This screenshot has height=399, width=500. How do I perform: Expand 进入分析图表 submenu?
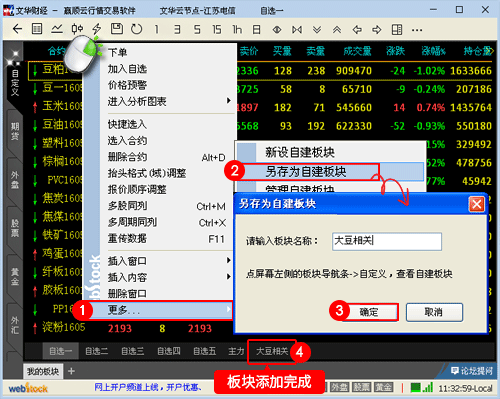click(168, 101)
